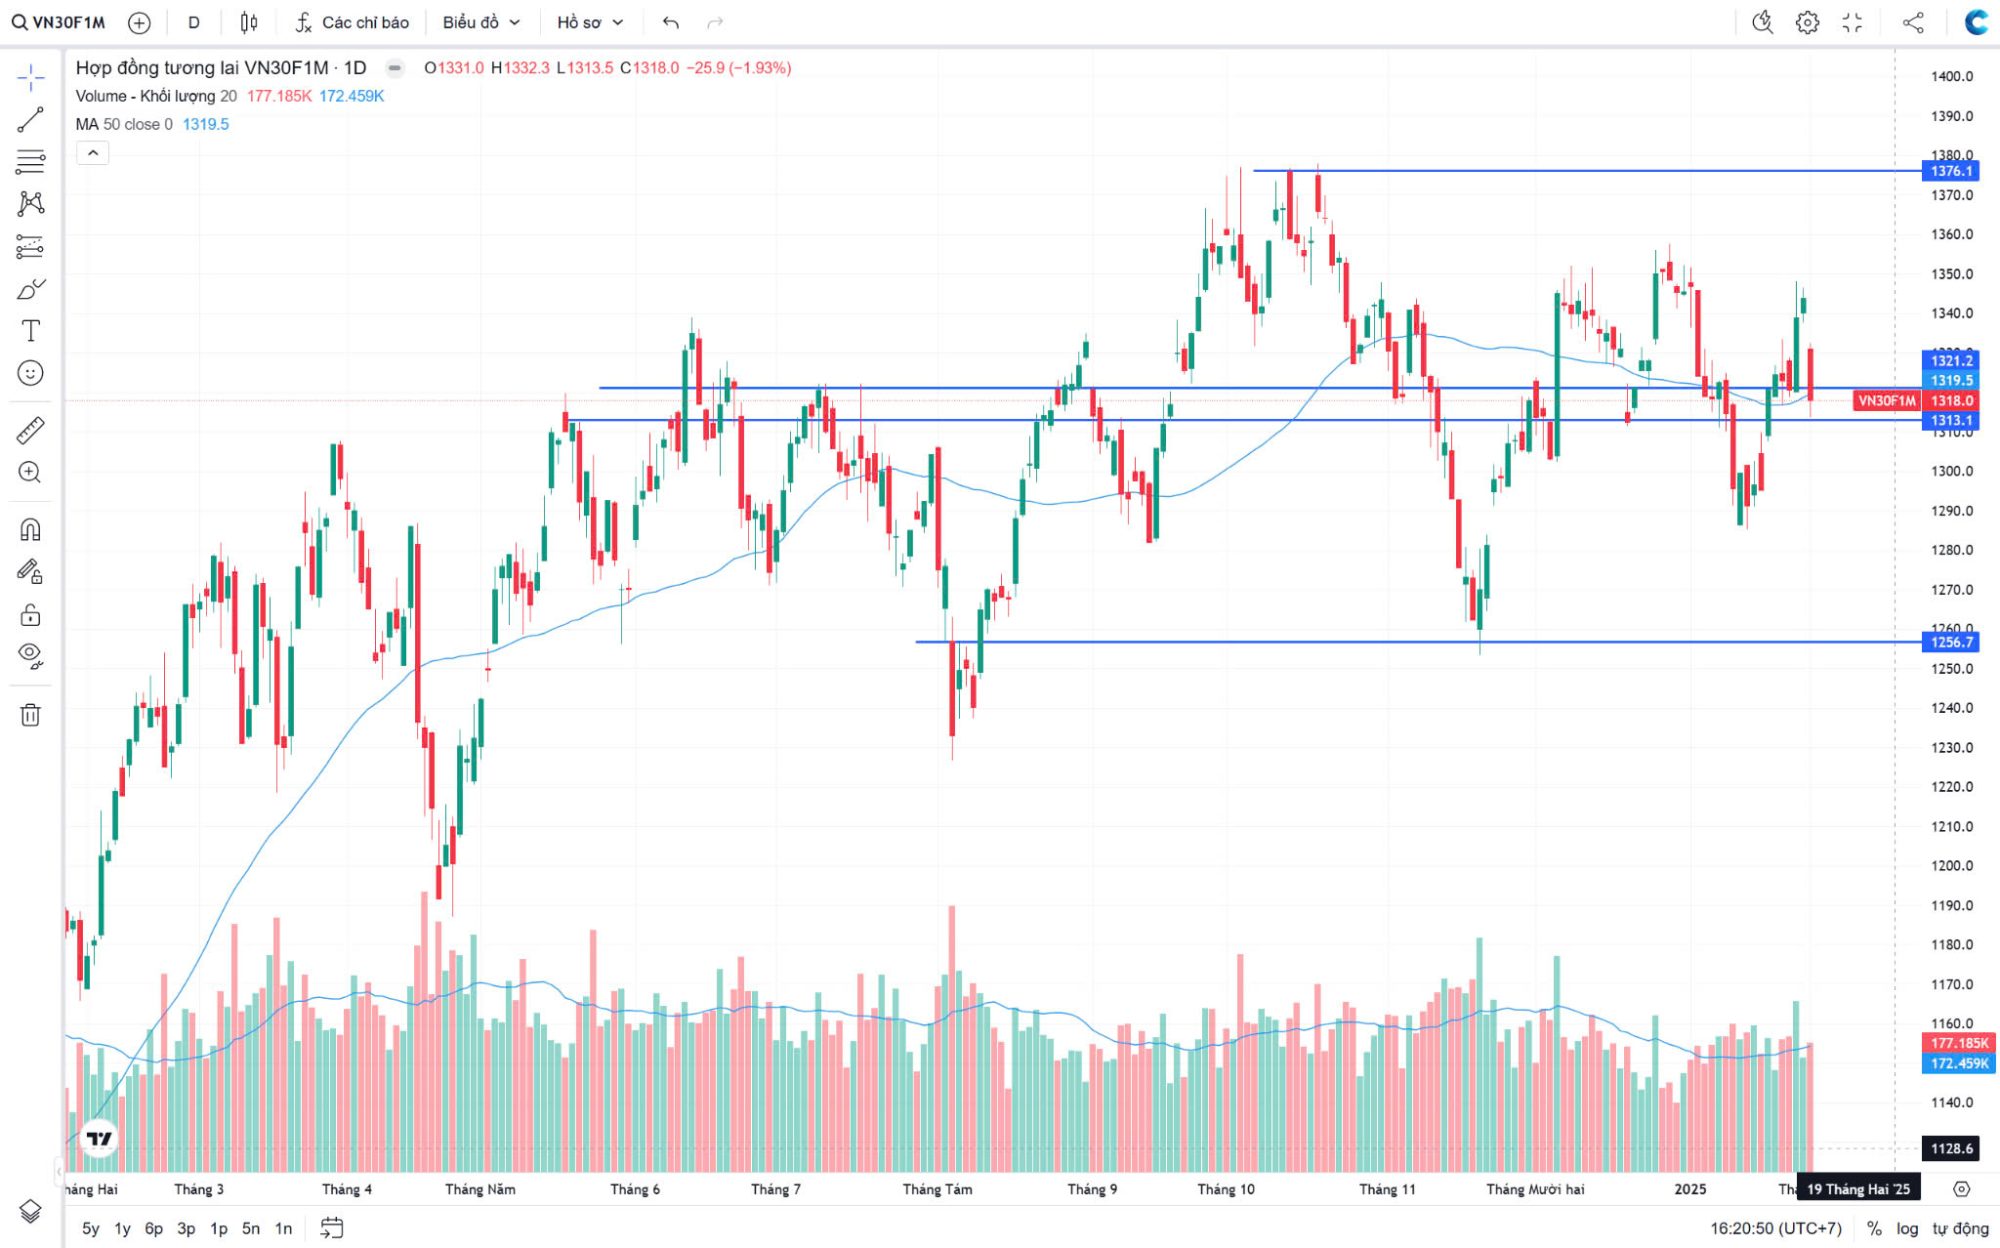2000x1248 pixels.
Task: Expand the Biểu đồ dropdown
Action: [481, 22]
